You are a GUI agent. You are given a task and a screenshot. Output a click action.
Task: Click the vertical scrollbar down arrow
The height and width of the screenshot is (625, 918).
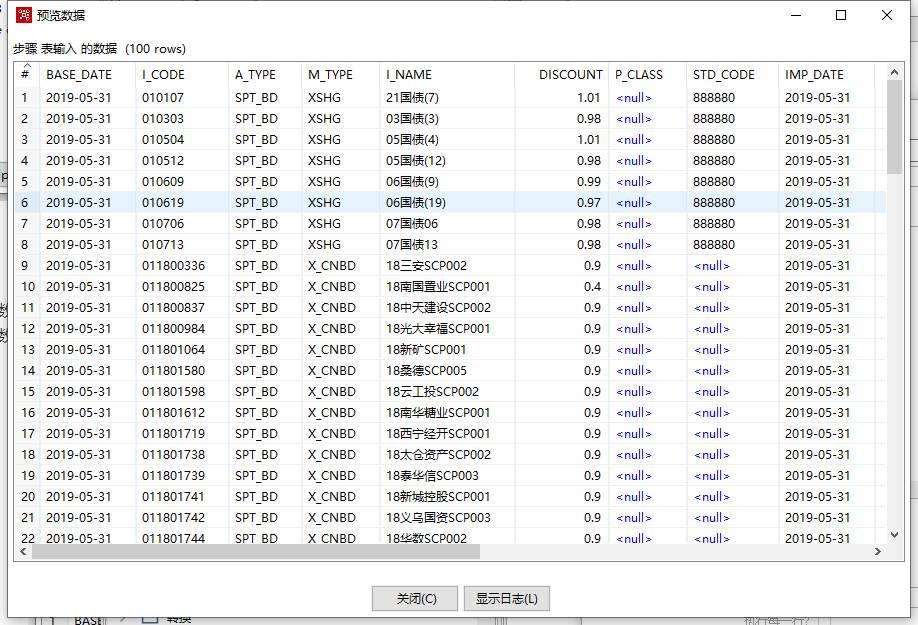pos(894,534)
